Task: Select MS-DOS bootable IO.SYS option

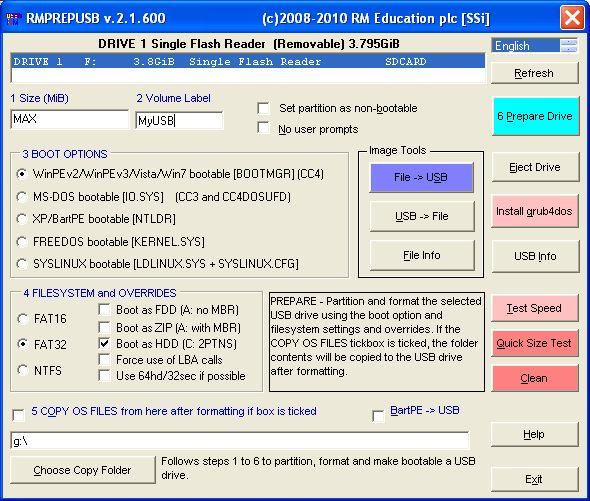Action: (x=22, y=197)
